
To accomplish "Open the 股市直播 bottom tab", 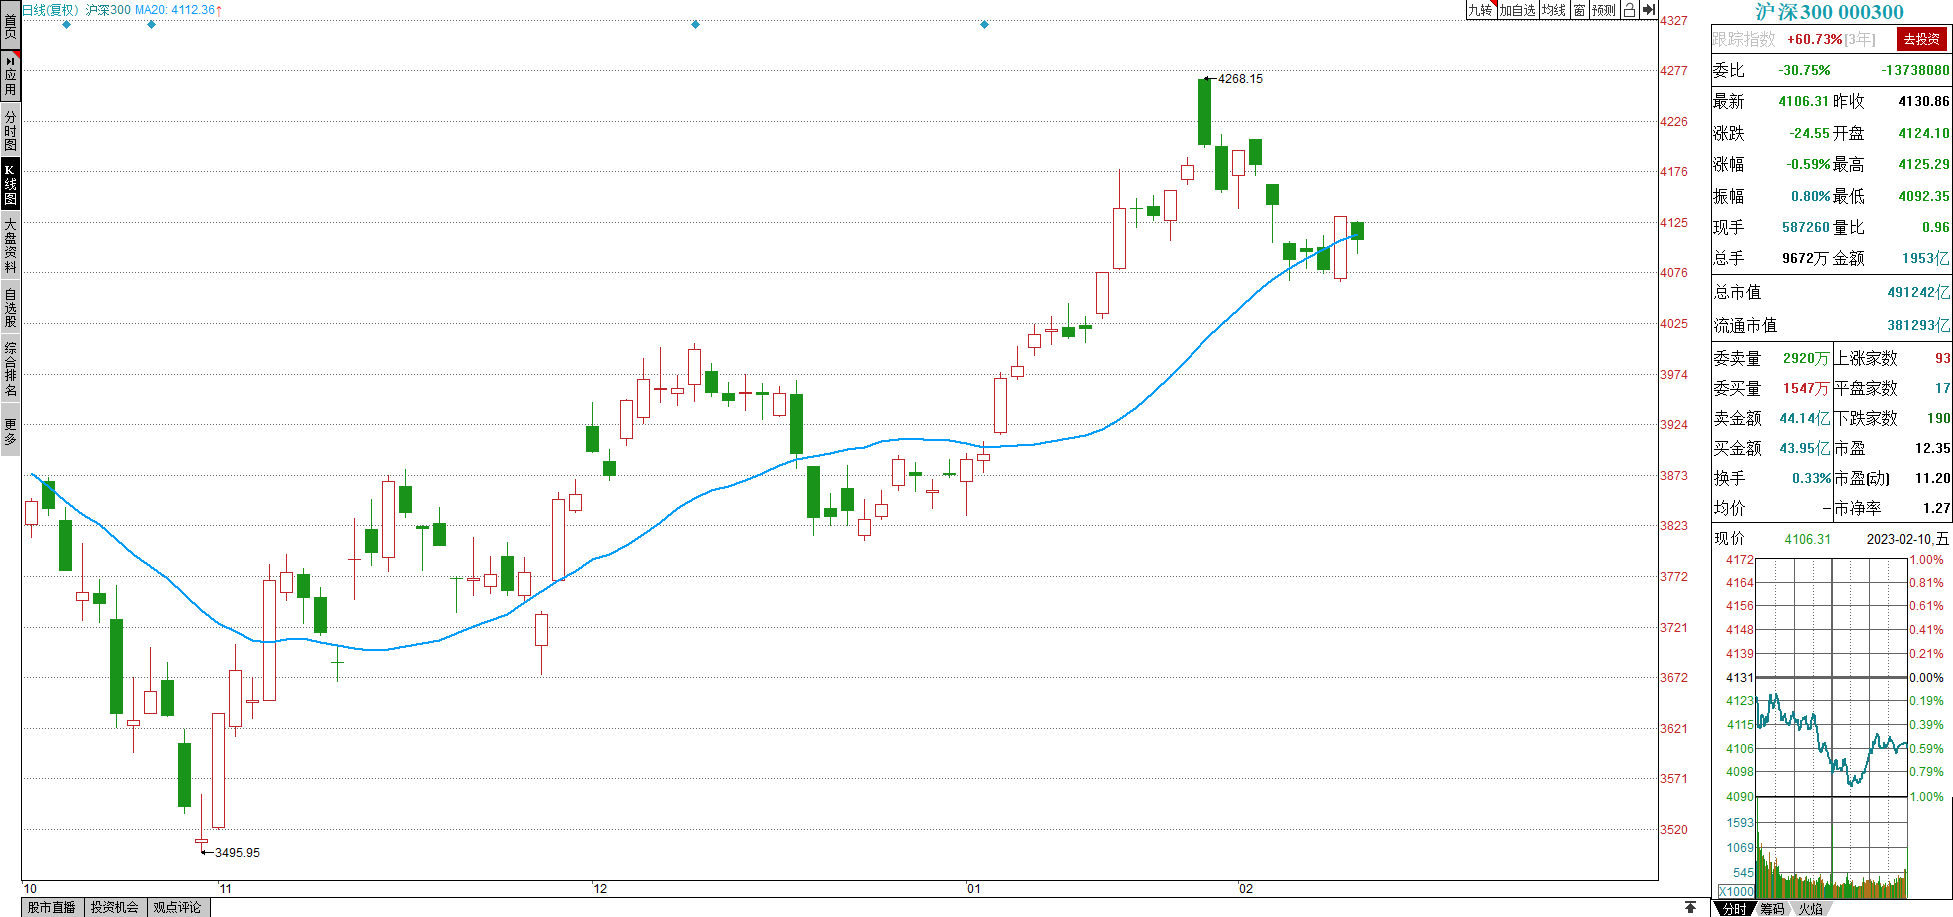I will coord(52,907).
